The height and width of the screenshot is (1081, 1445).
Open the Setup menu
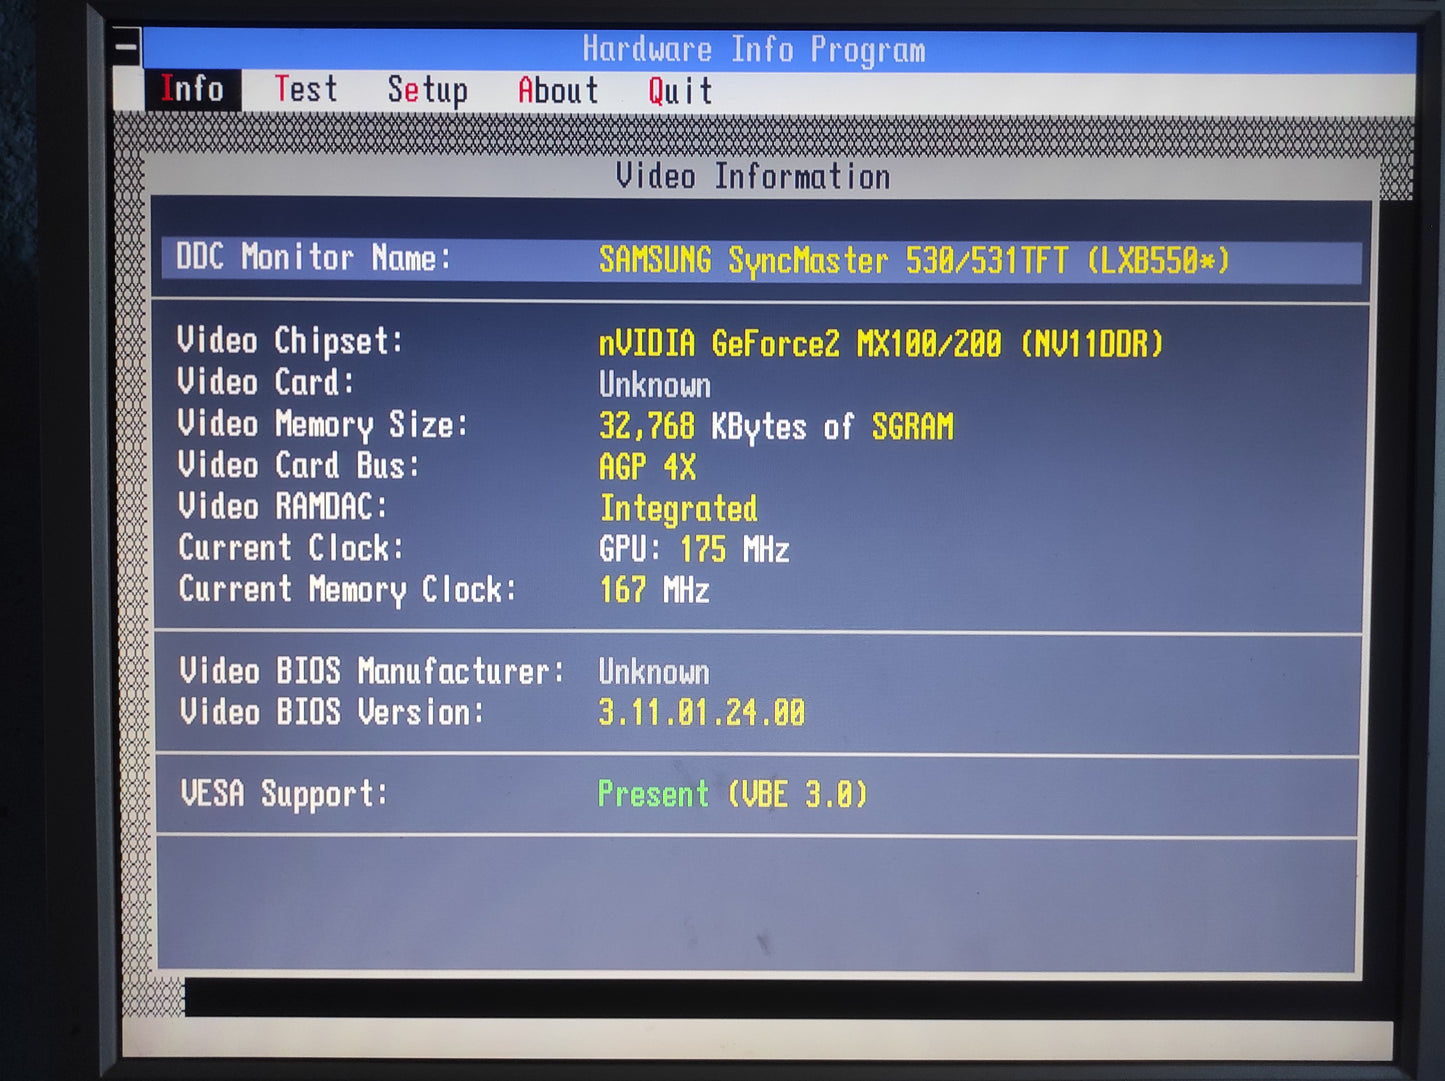[428, 90]
